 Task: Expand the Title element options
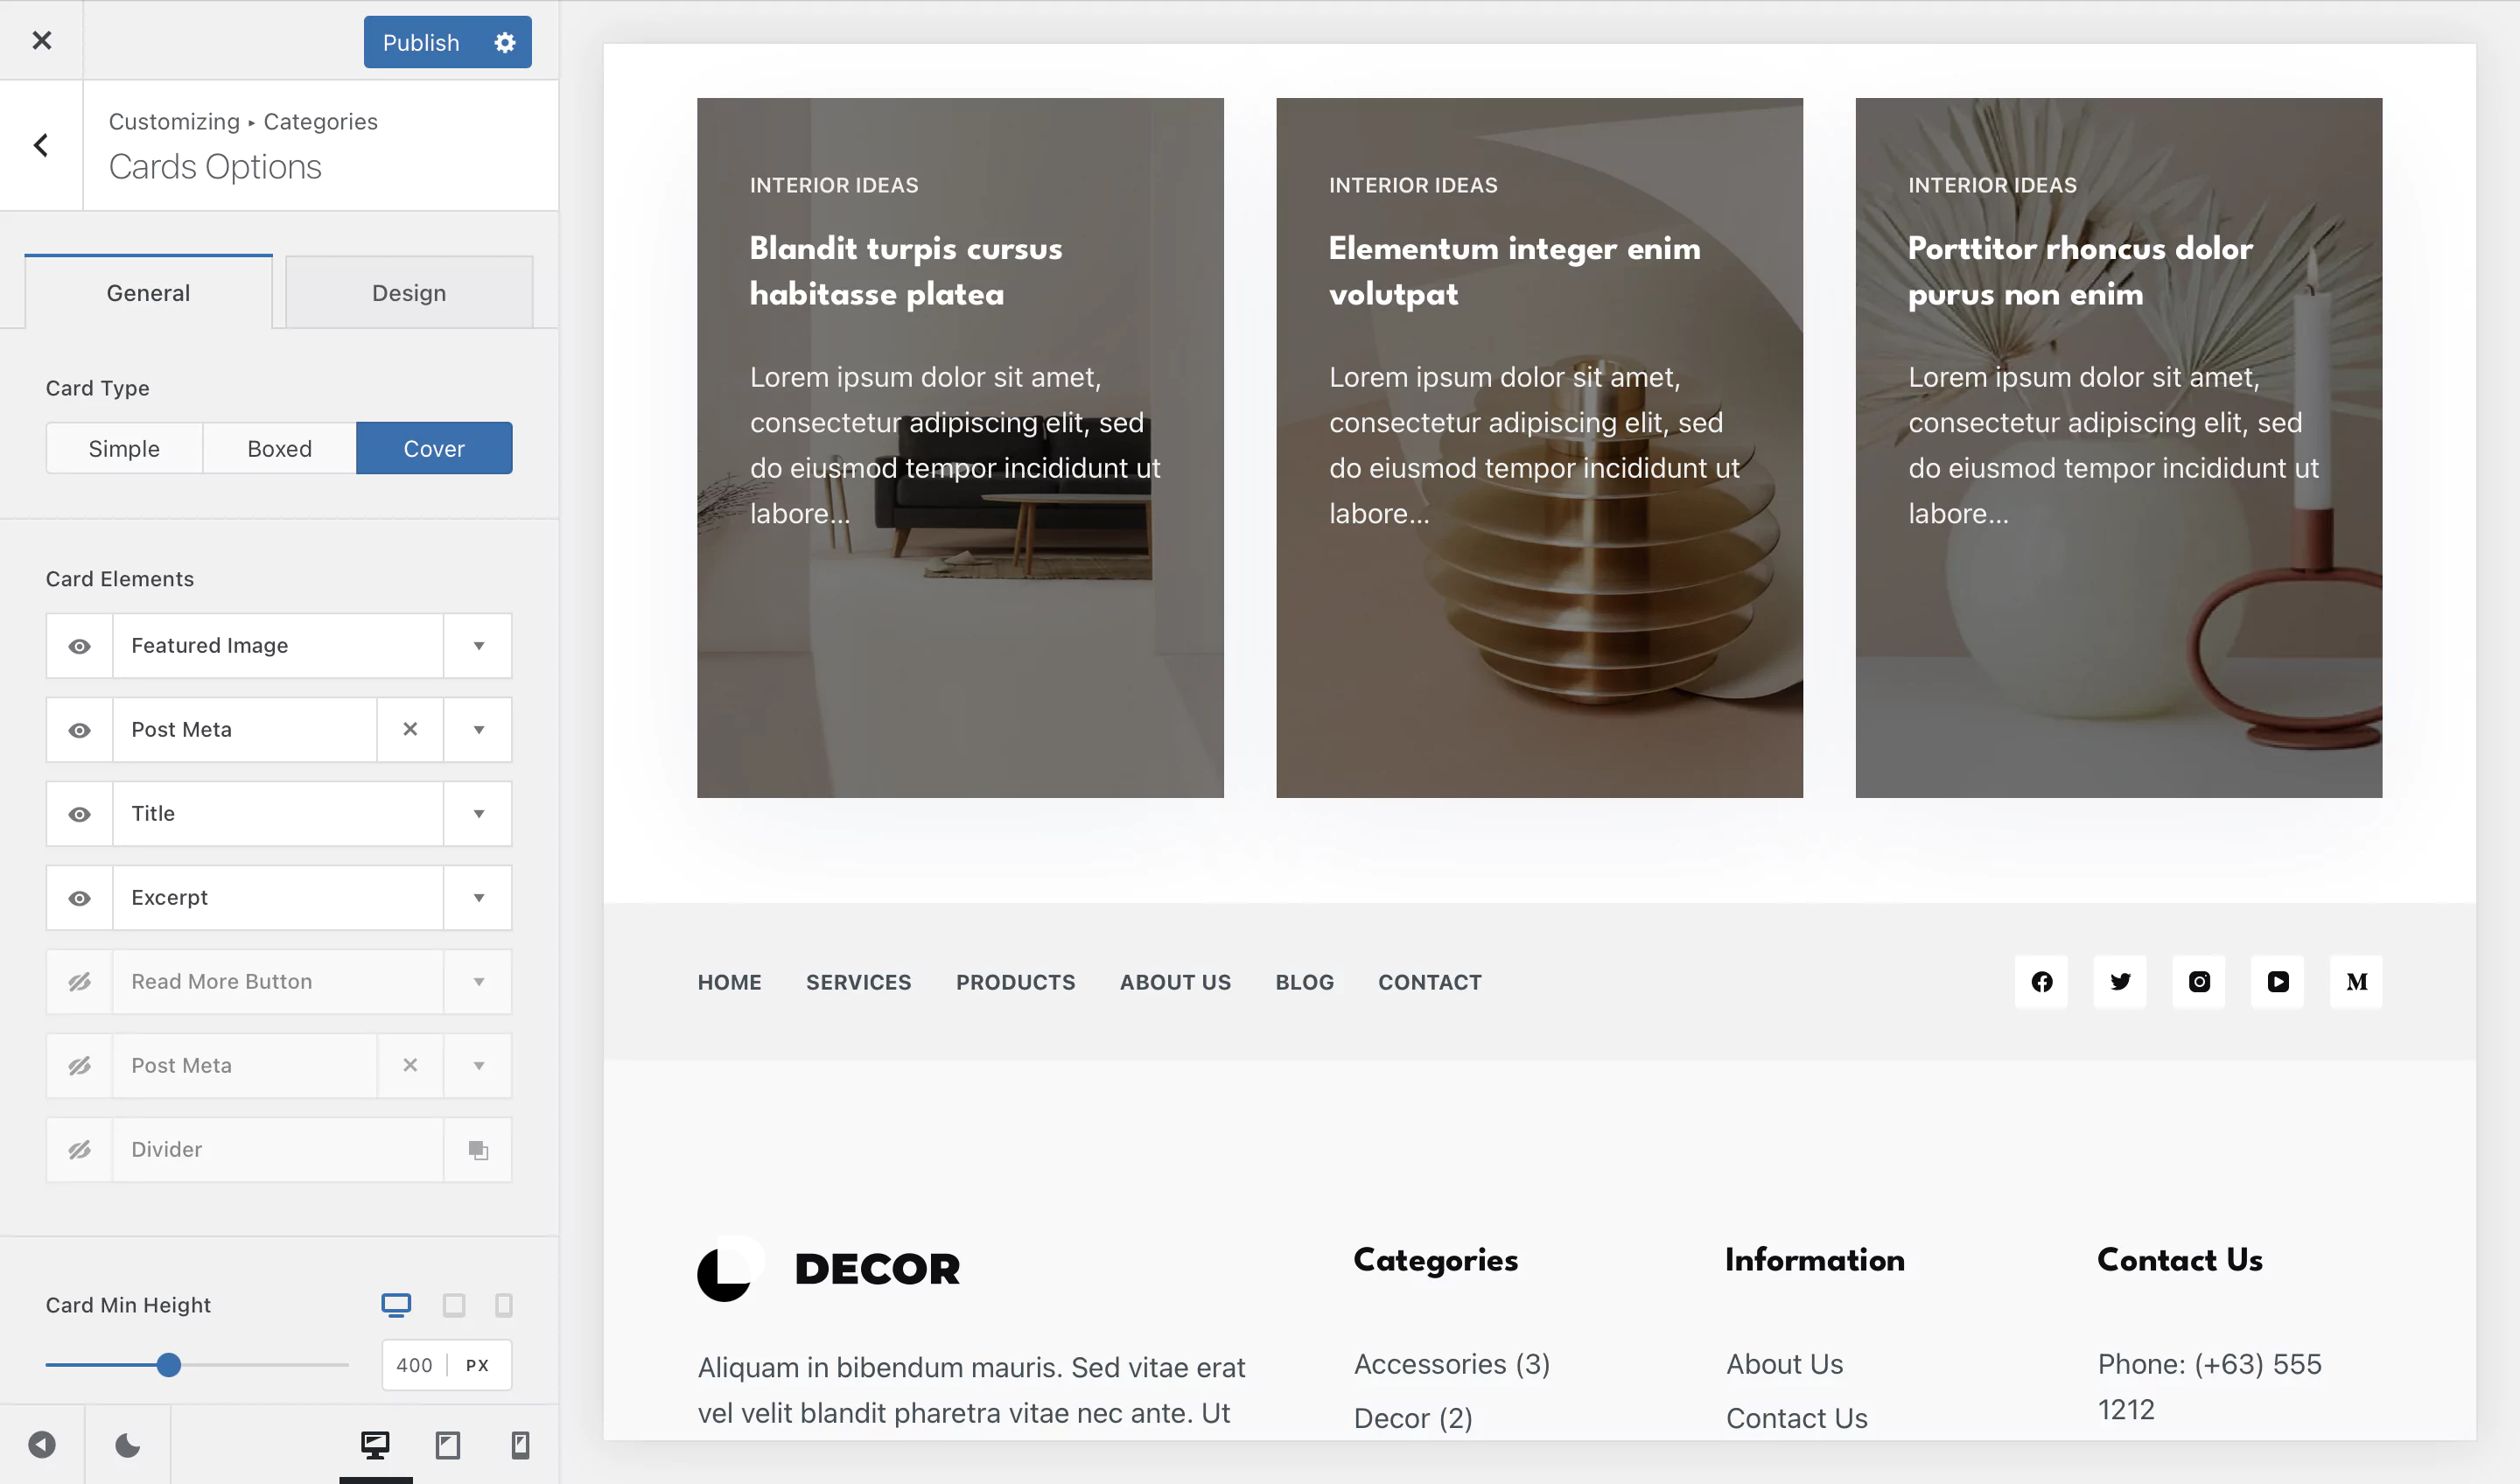click(477, 813)
